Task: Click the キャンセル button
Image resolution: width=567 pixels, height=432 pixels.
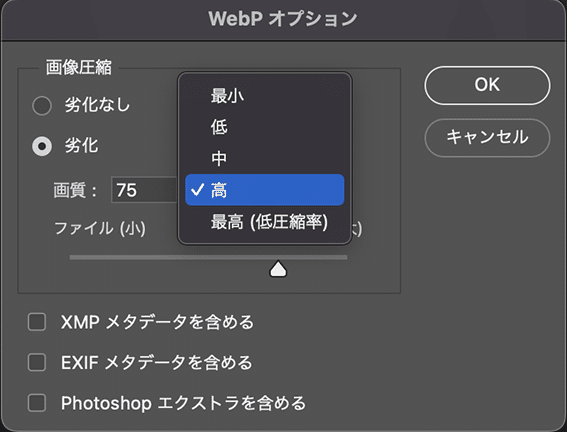Action: (x=487, y=138)
